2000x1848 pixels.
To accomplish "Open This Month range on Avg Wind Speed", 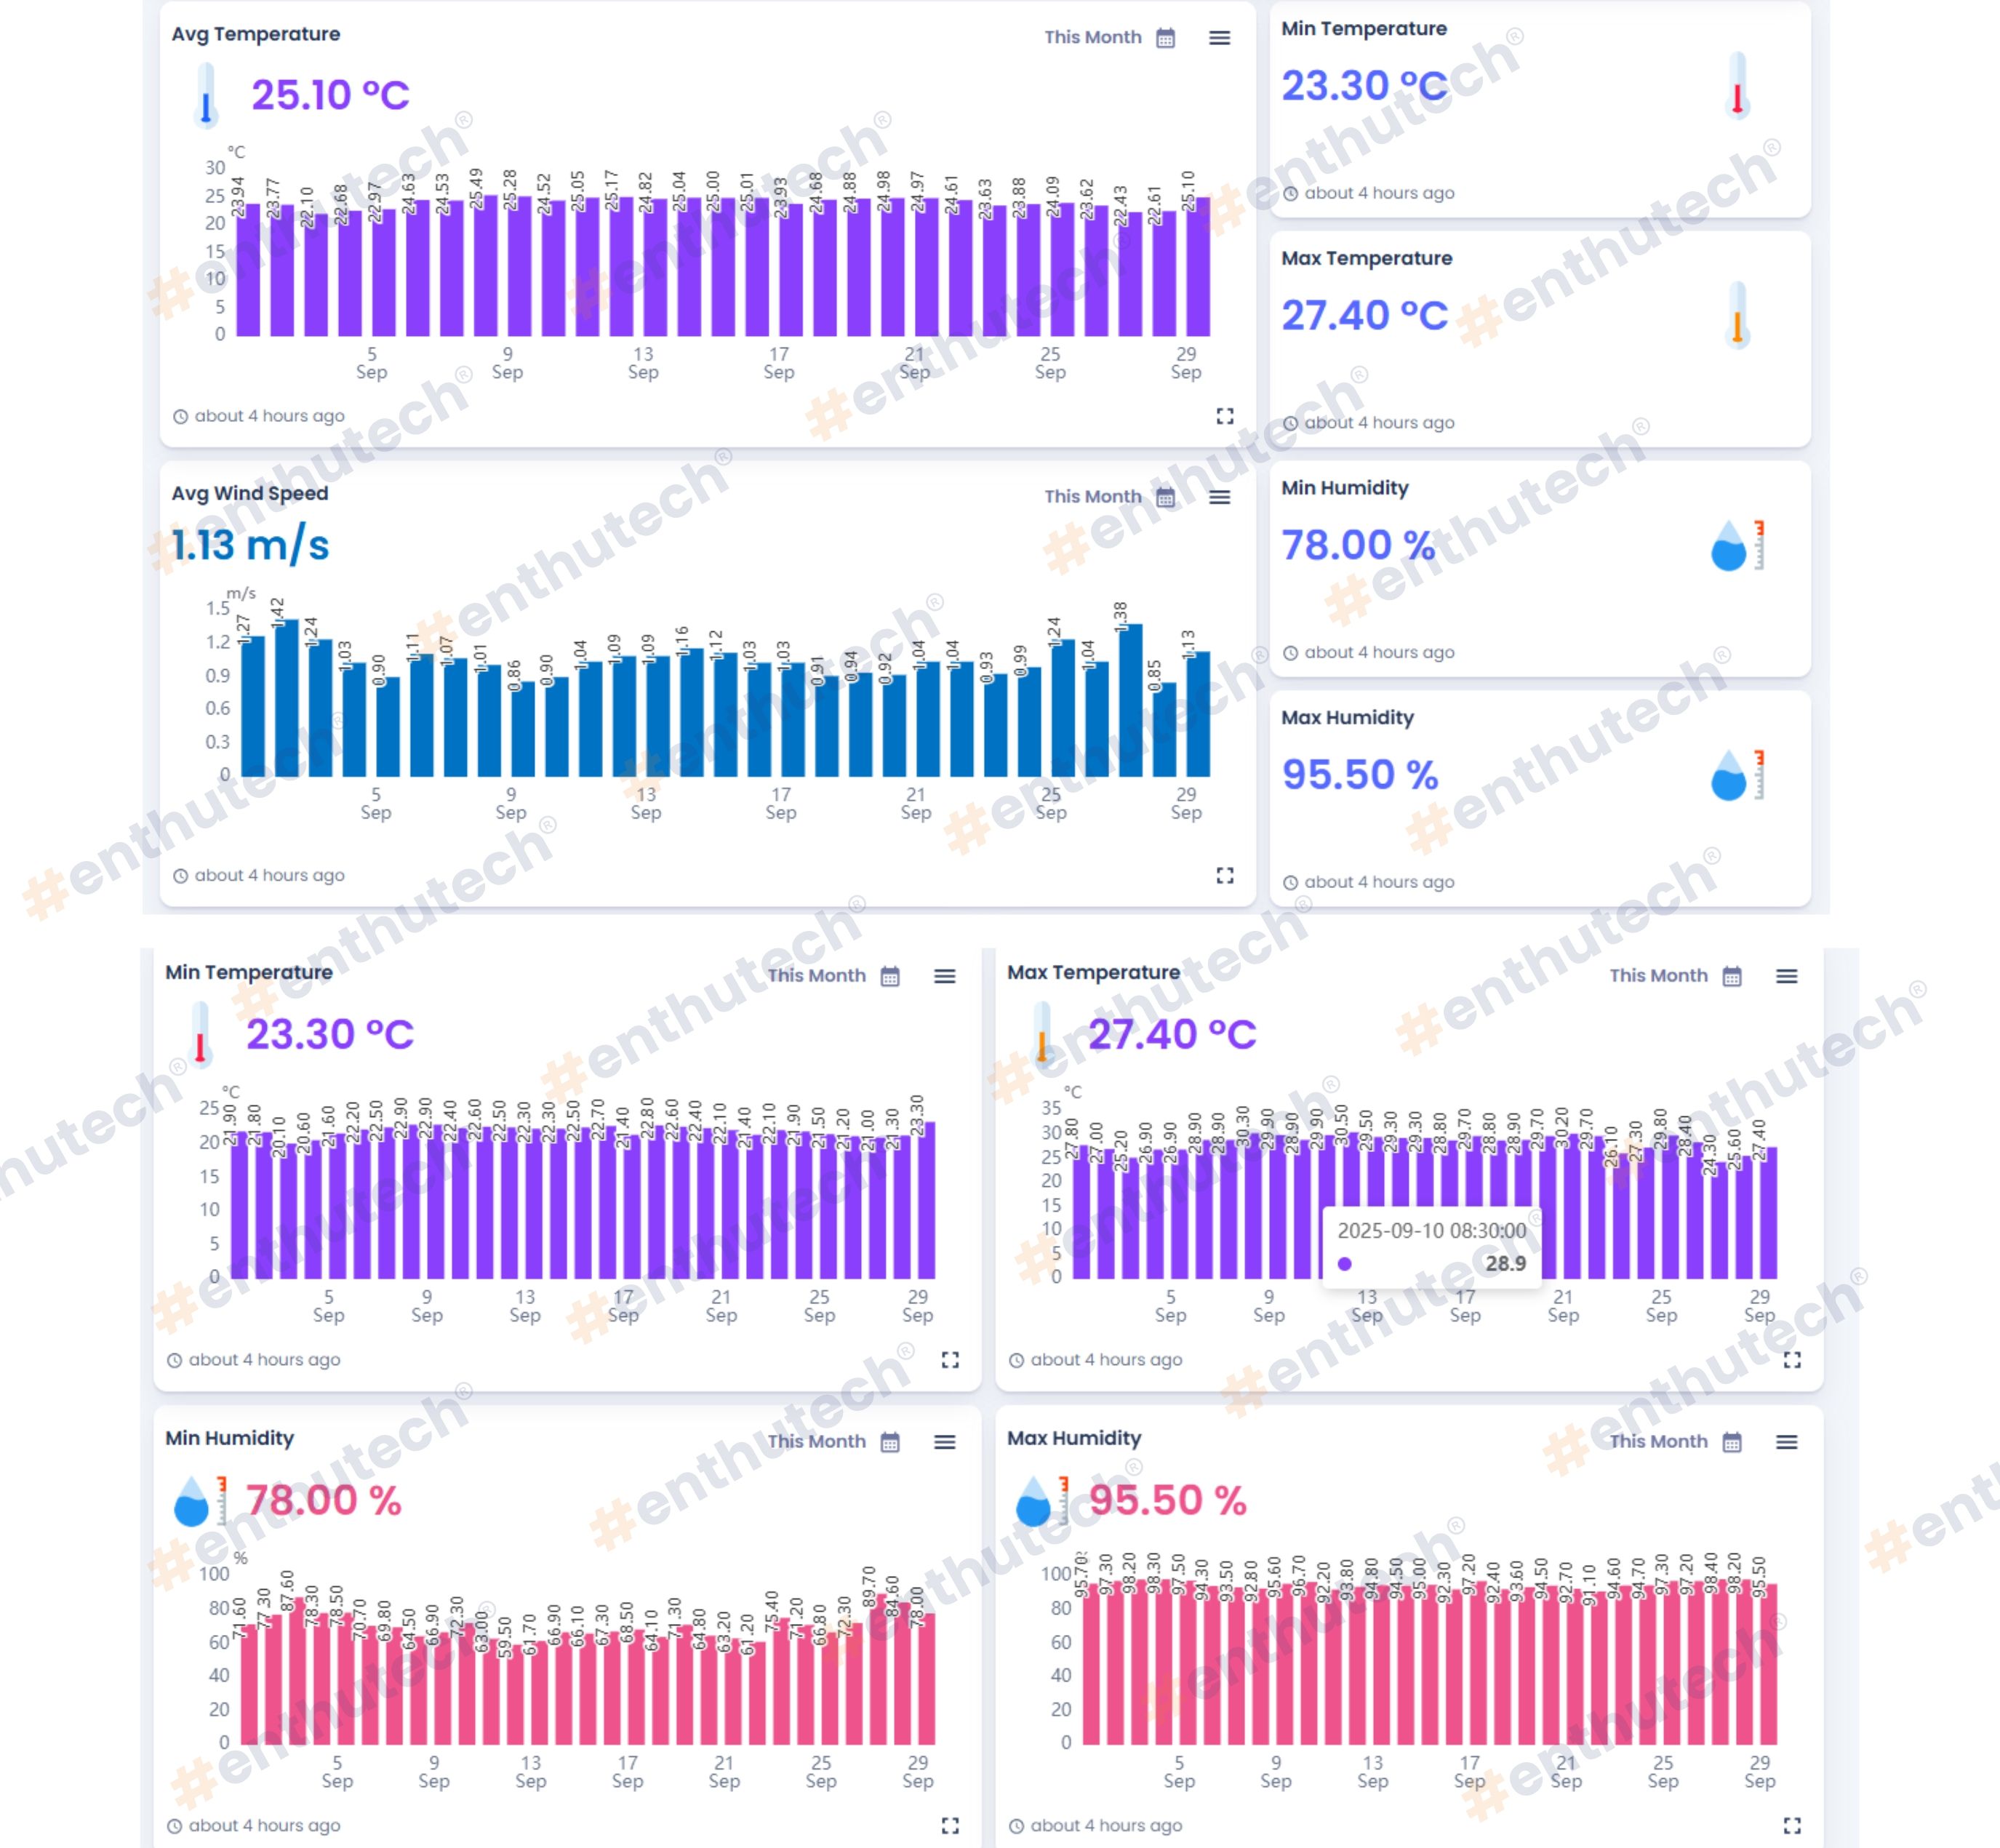I will click(1092, 497).
